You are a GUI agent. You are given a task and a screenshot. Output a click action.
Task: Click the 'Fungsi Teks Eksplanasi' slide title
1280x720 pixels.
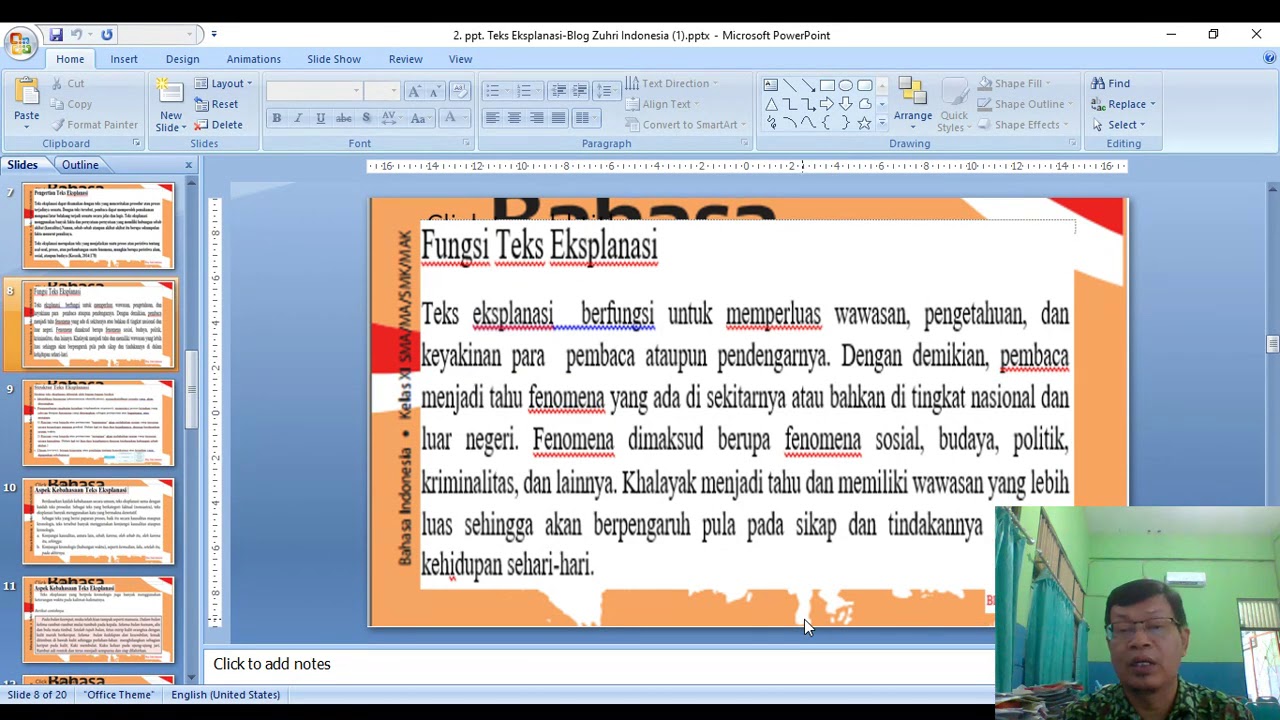[539, 246]
